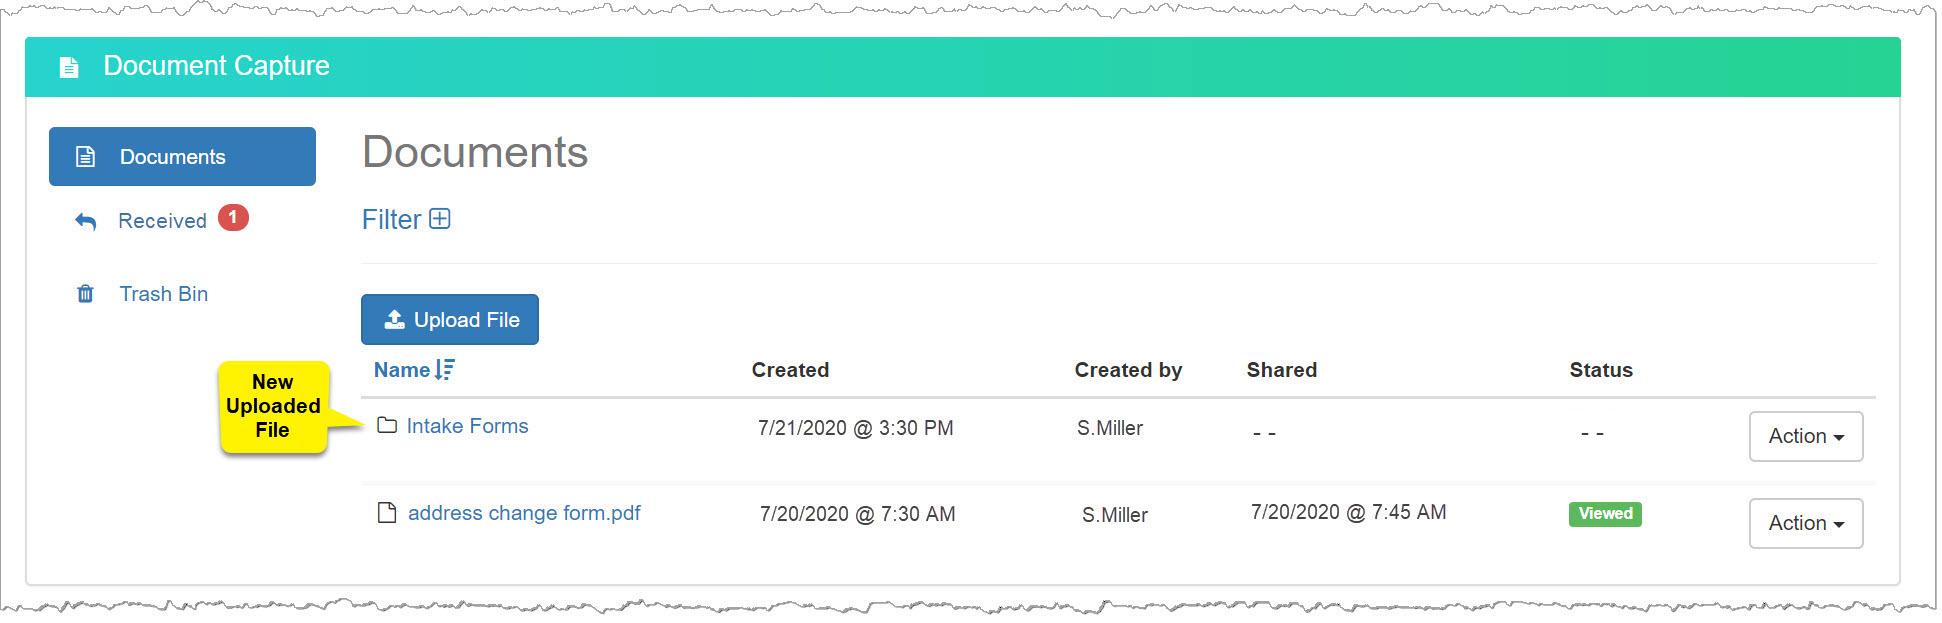Screen dimensions: 1942x623
Task: Click the Intake Forms folder icon
Action: point(387,426)
